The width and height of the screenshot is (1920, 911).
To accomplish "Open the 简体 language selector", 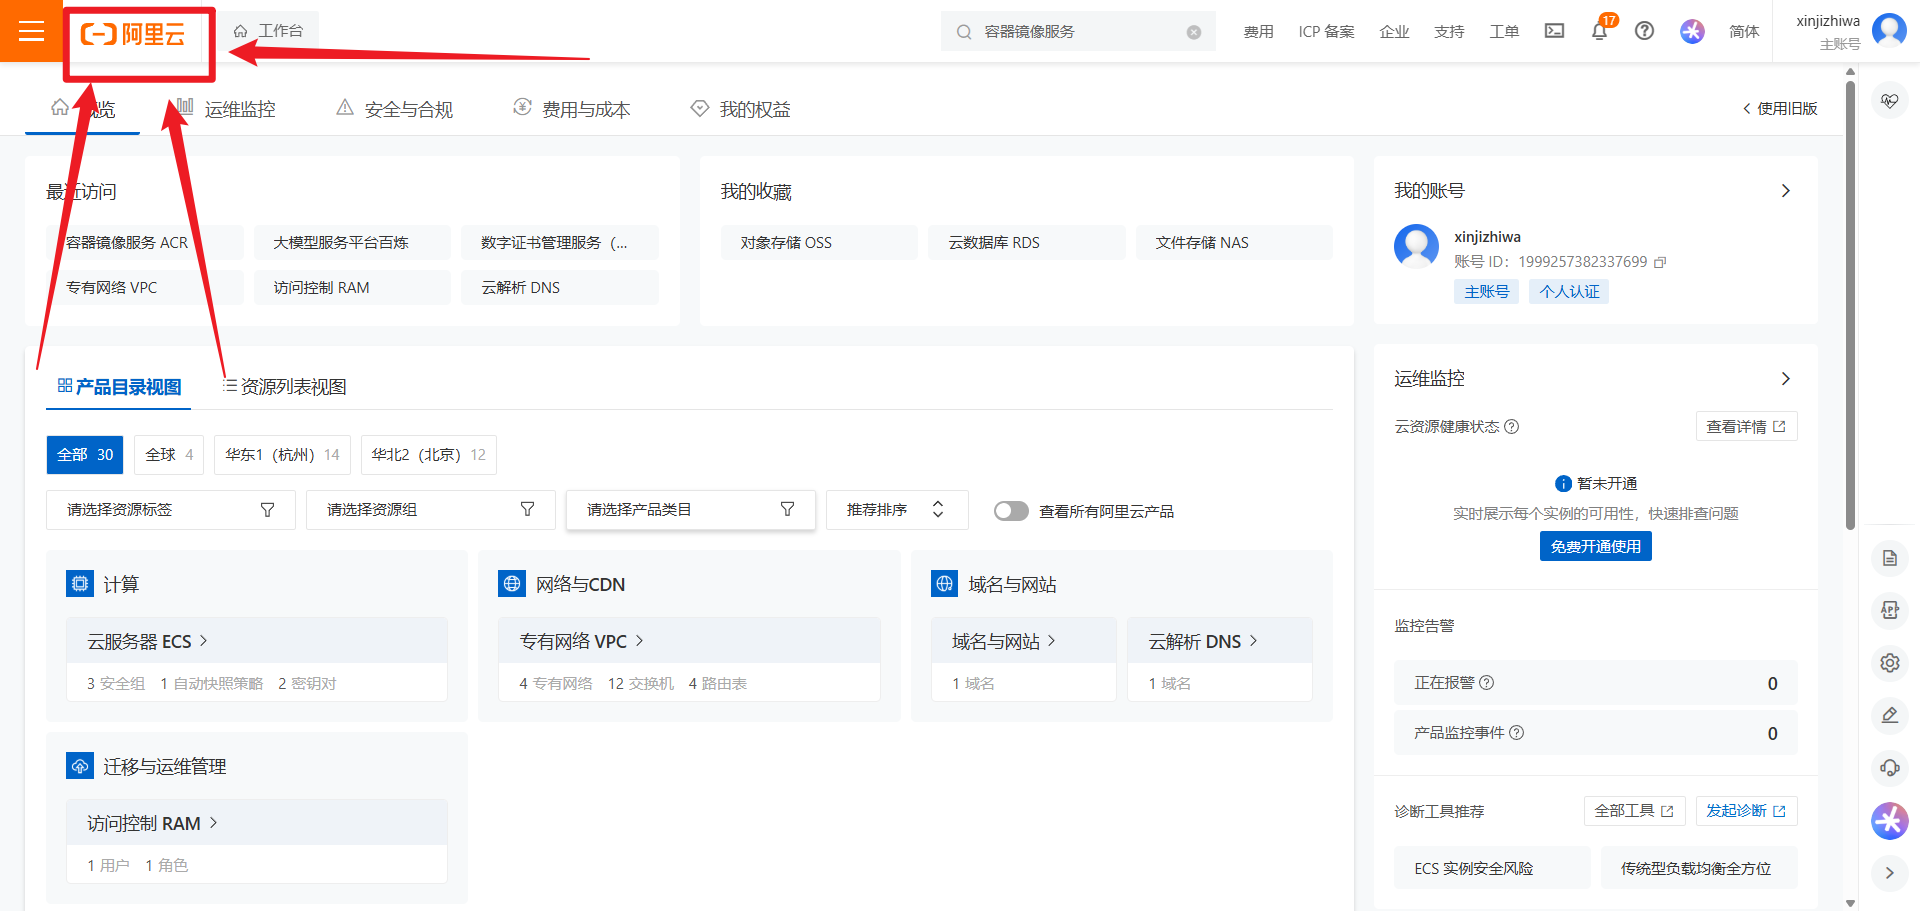I will [x=1744, y=32].
